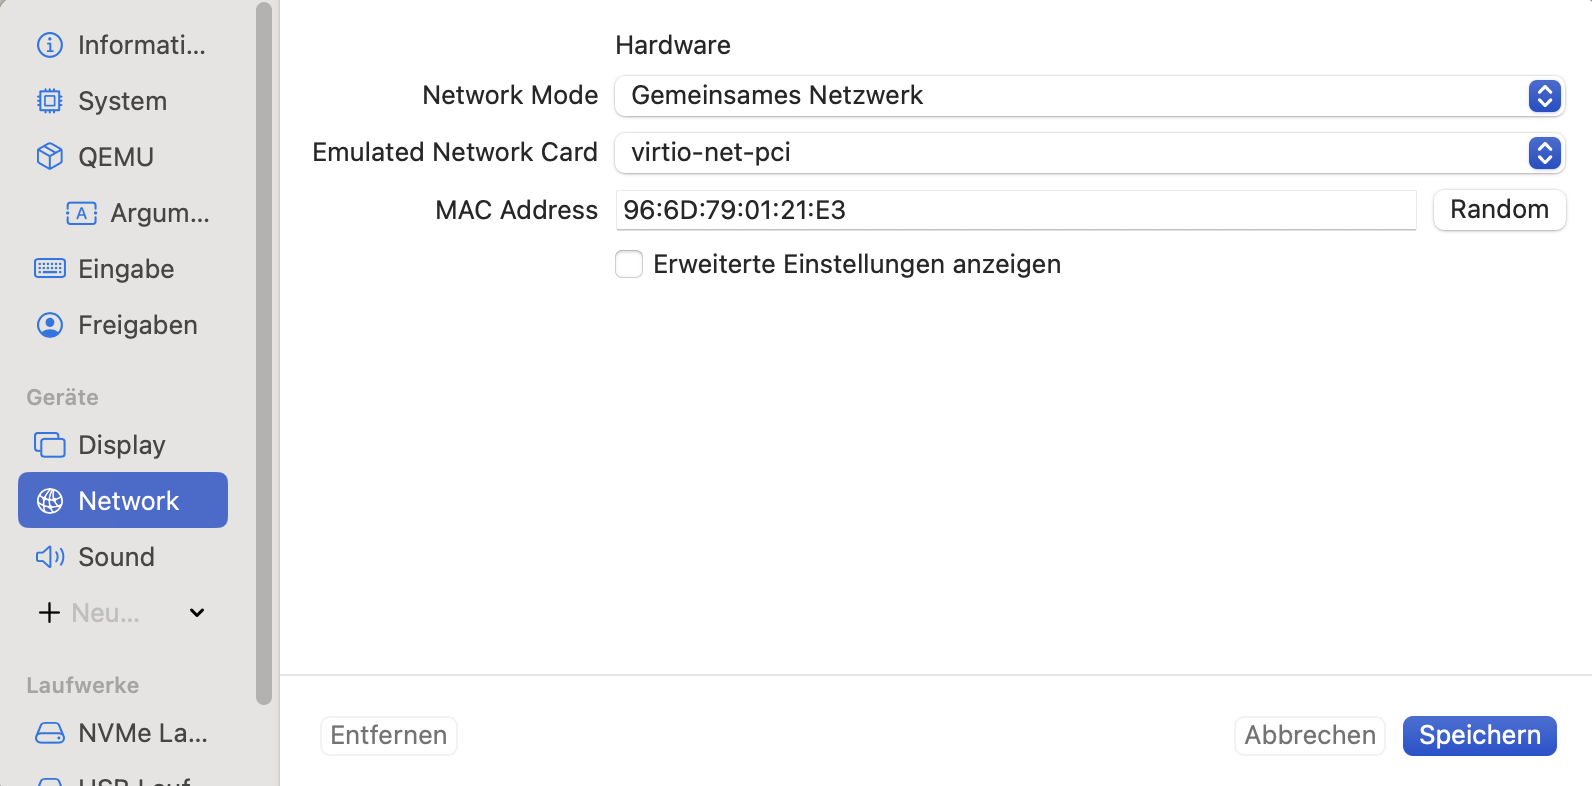Image resolution: width=1592 pixels, height=786 pixels.
Task: Open the Freigaben person icon
Action: [49, 325]
